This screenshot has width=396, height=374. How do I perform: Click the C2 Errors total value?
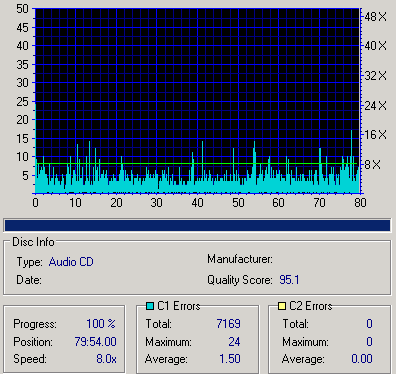click(369, 324)
